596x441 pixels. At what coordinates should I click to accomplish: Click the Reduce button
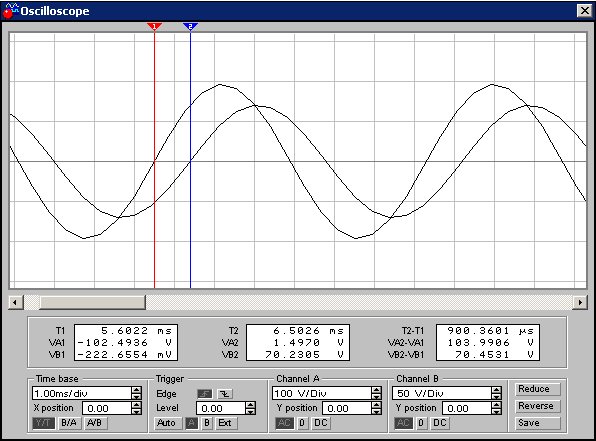pyautogui.click(x=537, y=389)
